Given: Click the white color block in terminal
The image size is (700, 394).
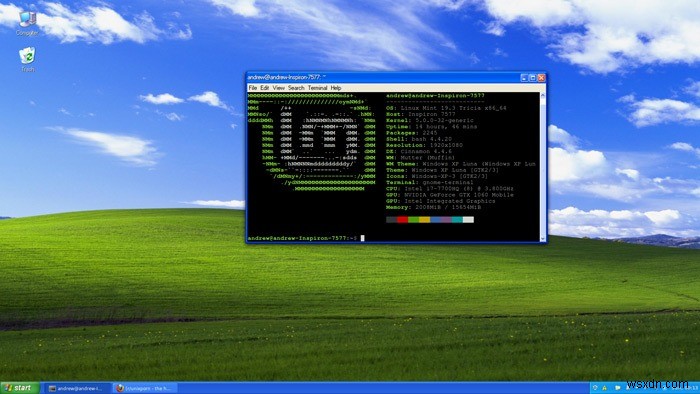Looking at the screenshot, I should pos(468,220).
